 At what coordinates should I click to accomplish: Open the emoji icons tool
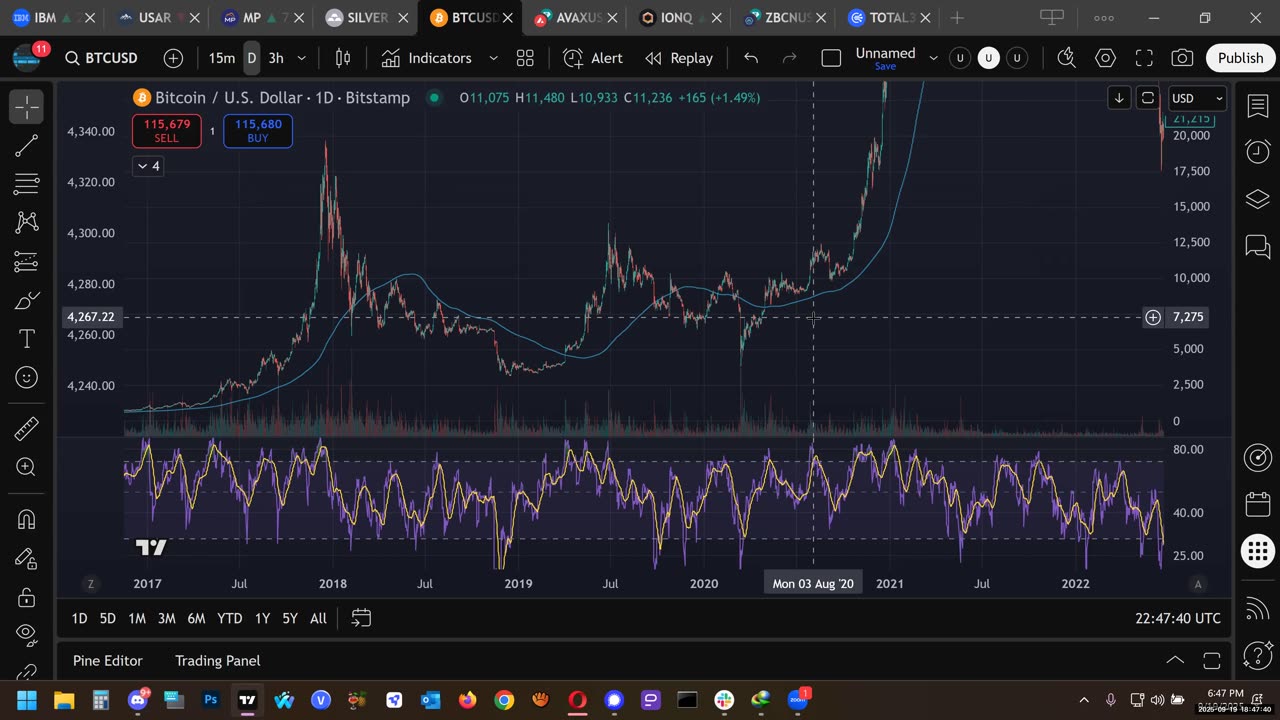tap(27, 377)
